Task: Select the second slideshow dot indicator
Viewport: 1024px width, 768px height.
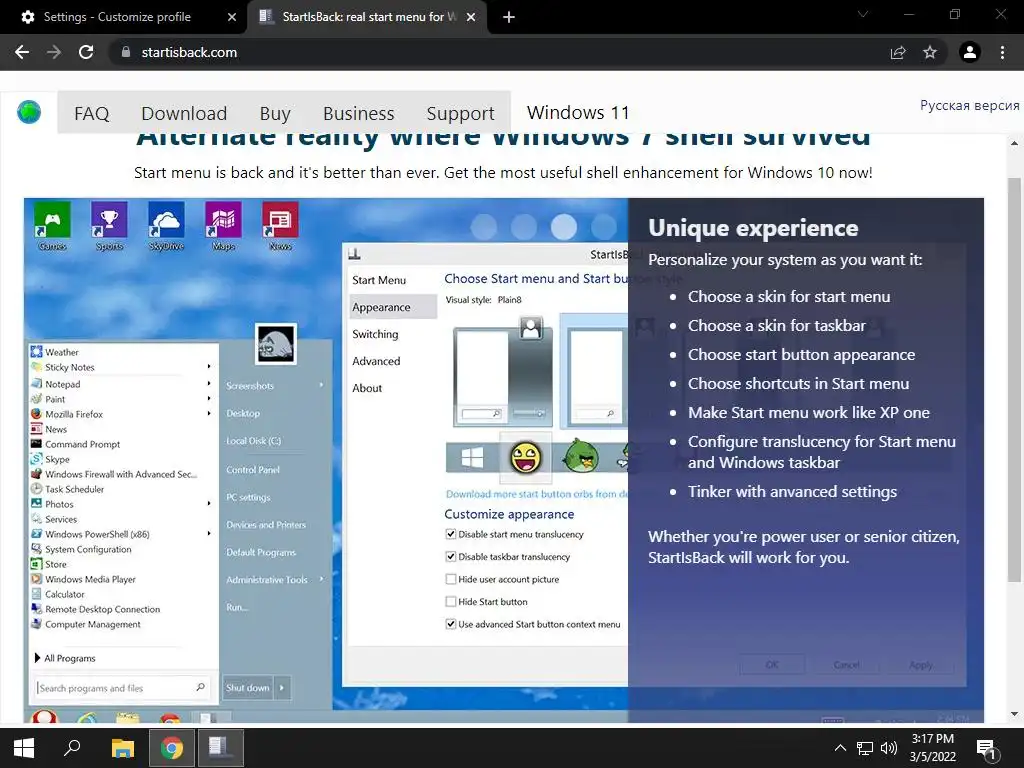Action: pos(524,227)
